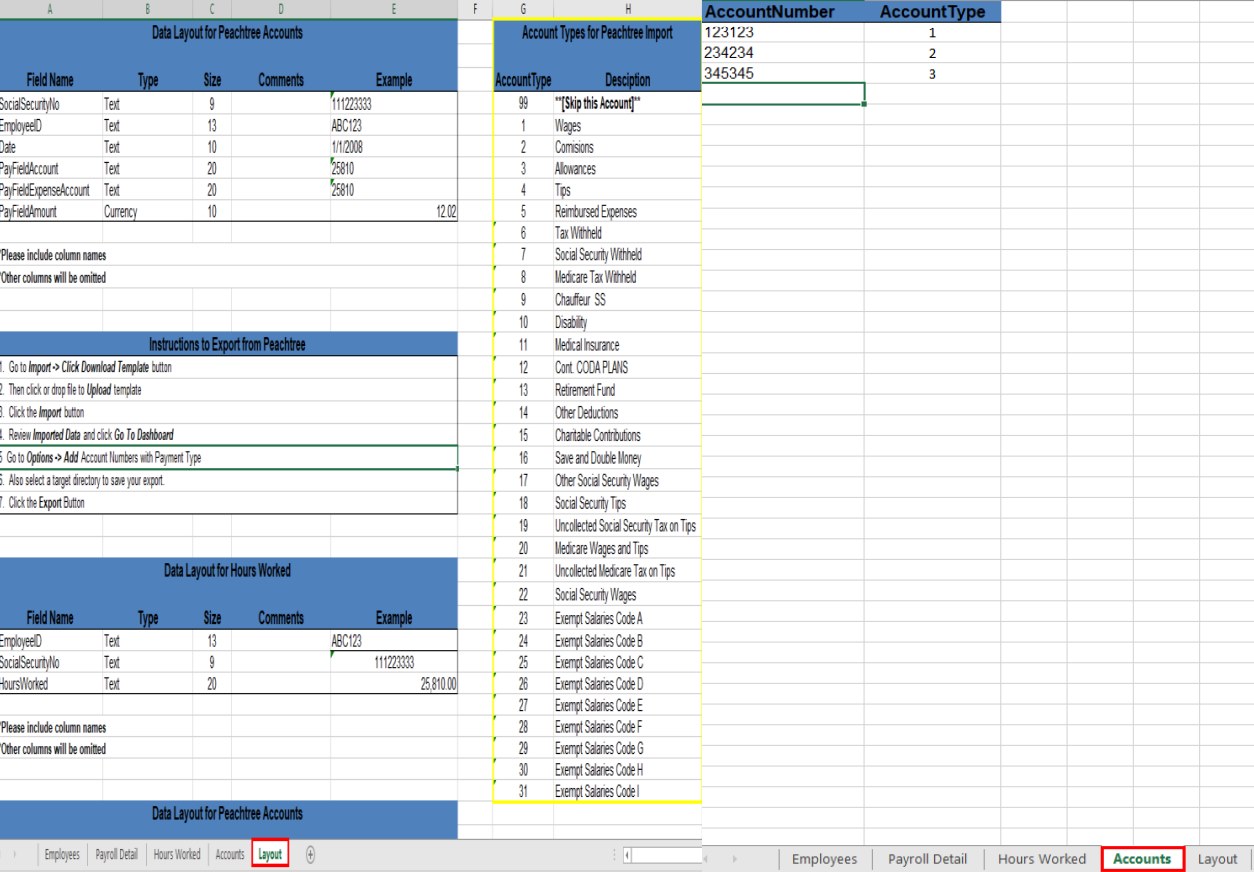This screenshot has width=1254, height=872.
Task: Select the example date 1/1/2008
Action: tap(394, 147)
